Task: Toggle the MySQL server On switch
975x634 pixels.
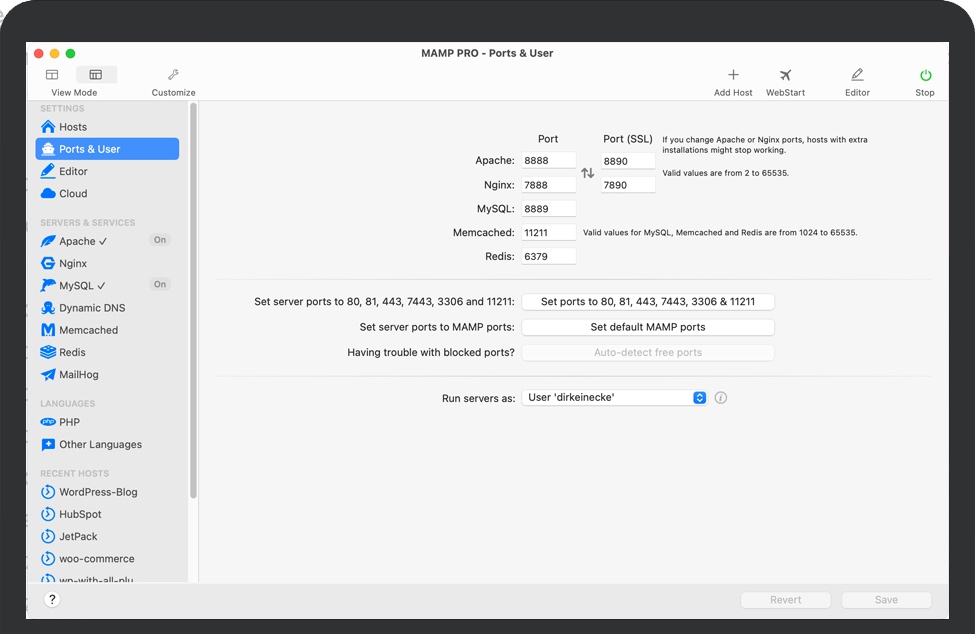Action: pos(159,285)
